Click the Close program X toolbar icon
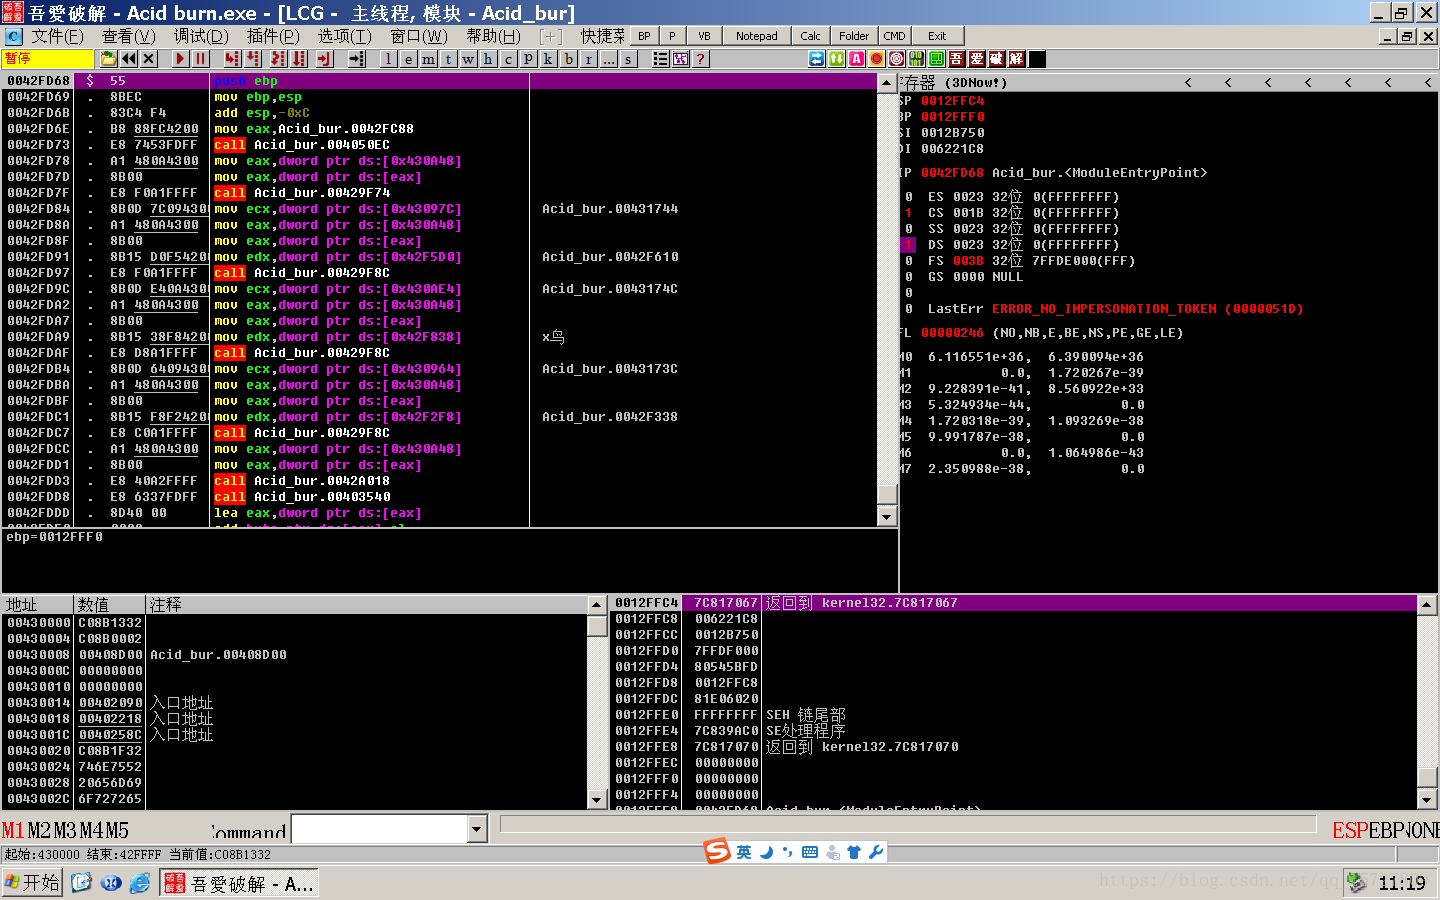This screenshot has width=1440, height=900. (x=148, y=59)
